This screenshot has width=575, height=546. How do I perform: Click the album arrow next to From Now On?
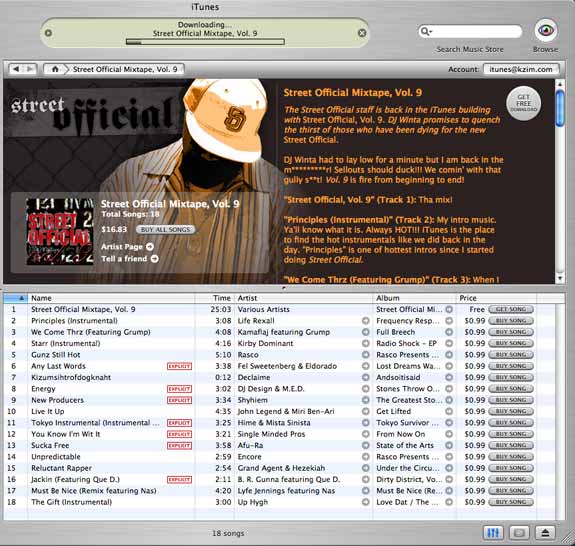(x=449, y=434)
